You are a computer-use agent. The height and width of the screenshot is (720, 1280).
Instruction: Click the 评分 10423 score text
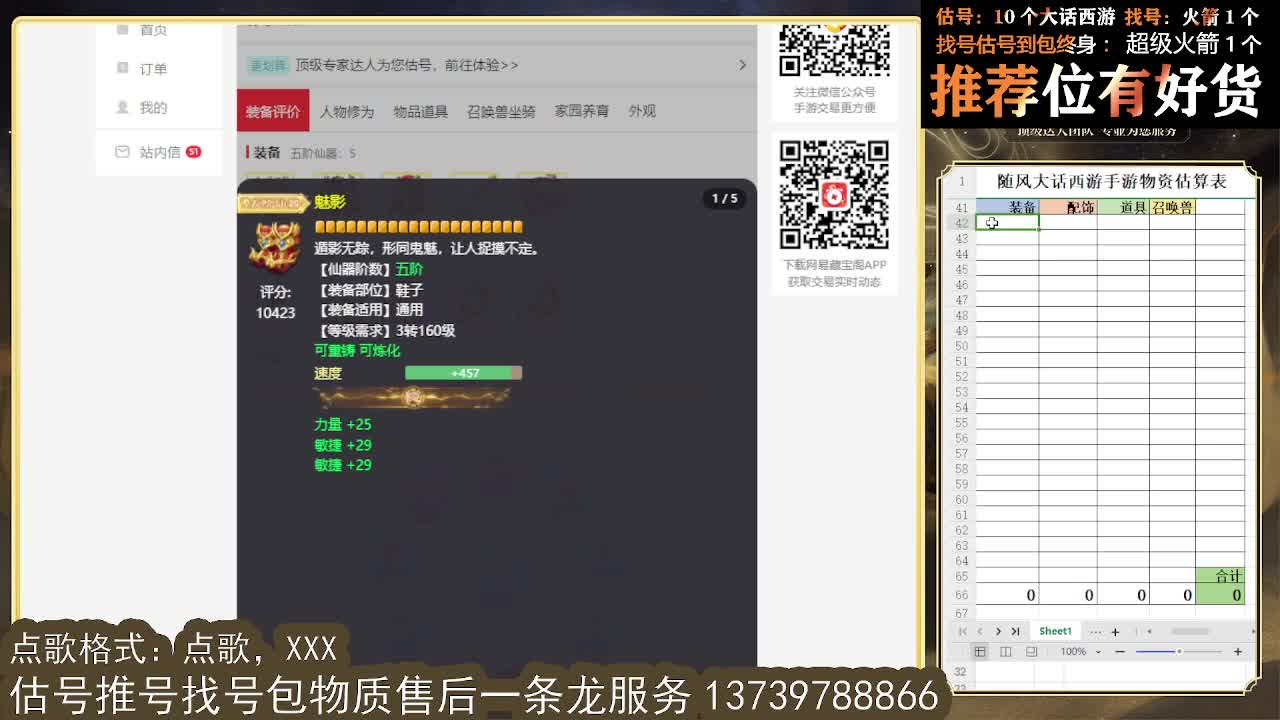pos(275,302)
